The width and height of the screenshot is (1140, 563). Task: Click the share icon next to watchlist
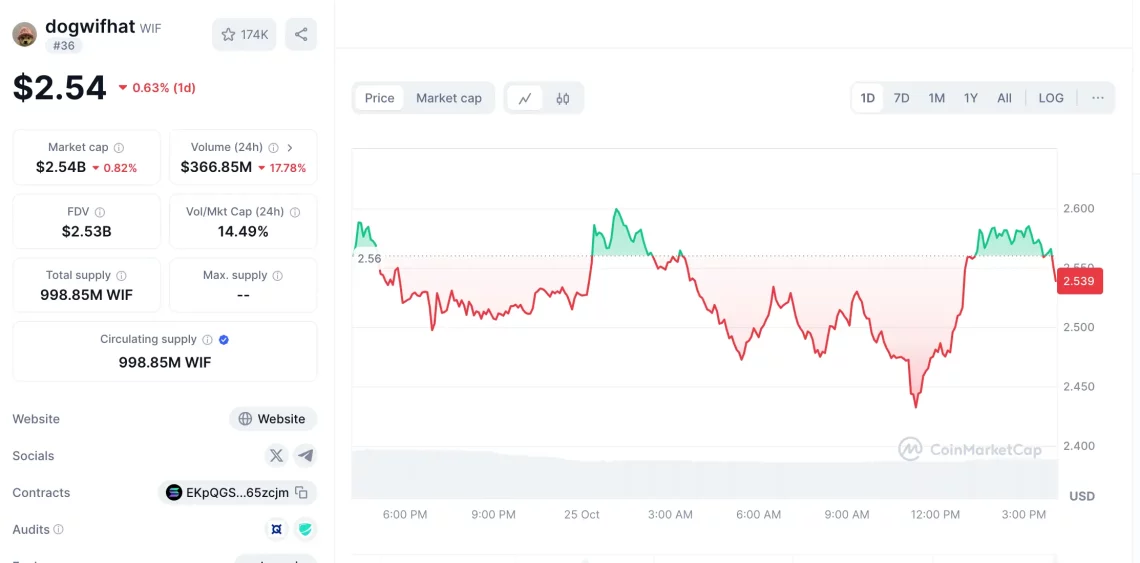(x=301, y=35)
